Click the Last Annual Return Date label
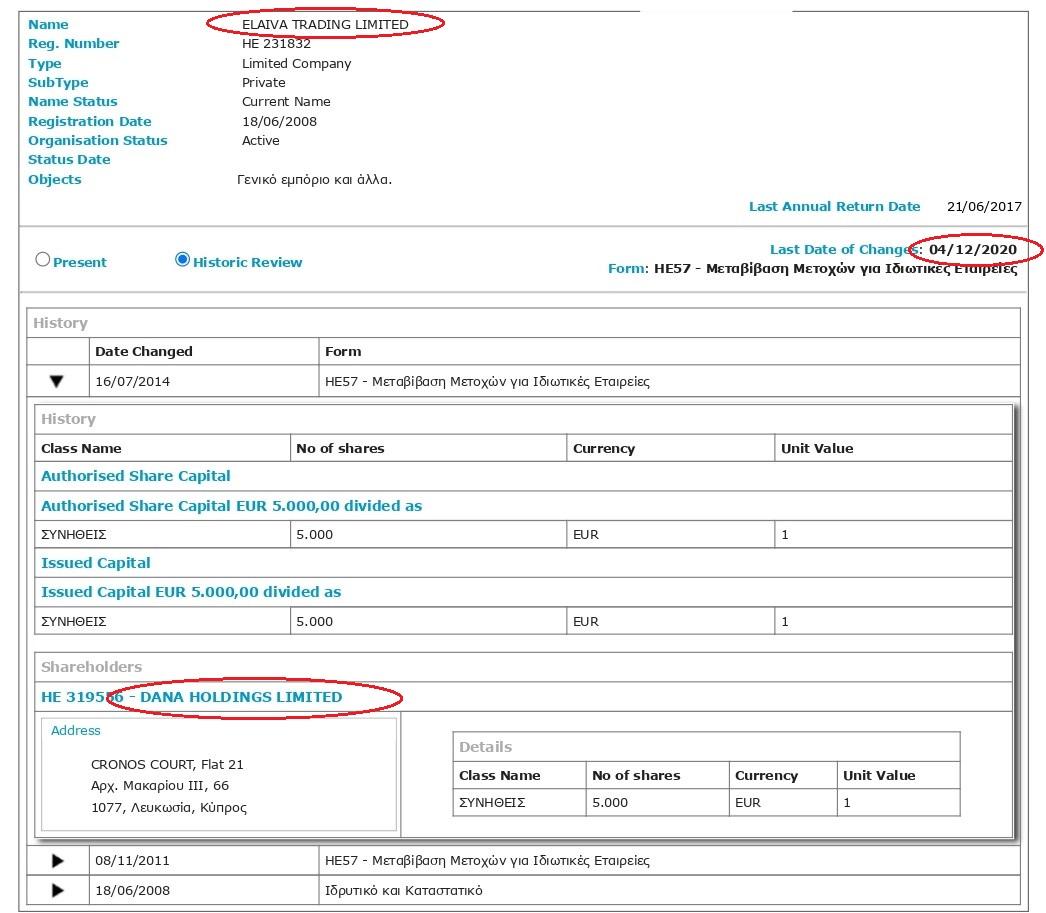The height and width of the screenshot is (913, 1046). coord(834,207)
